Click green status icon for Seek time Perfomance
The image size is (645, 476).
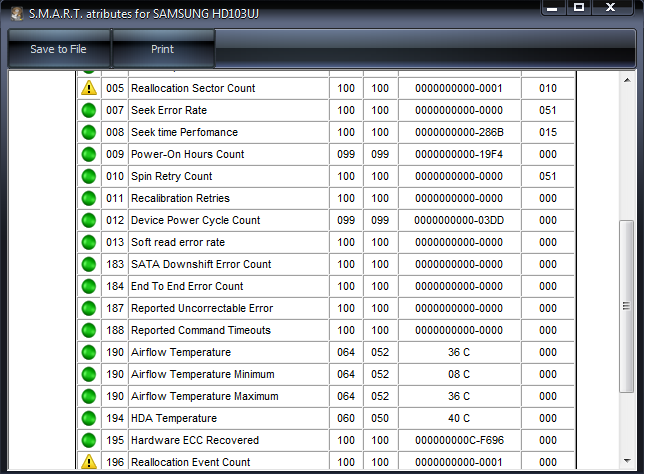click(x=89, y=132)
